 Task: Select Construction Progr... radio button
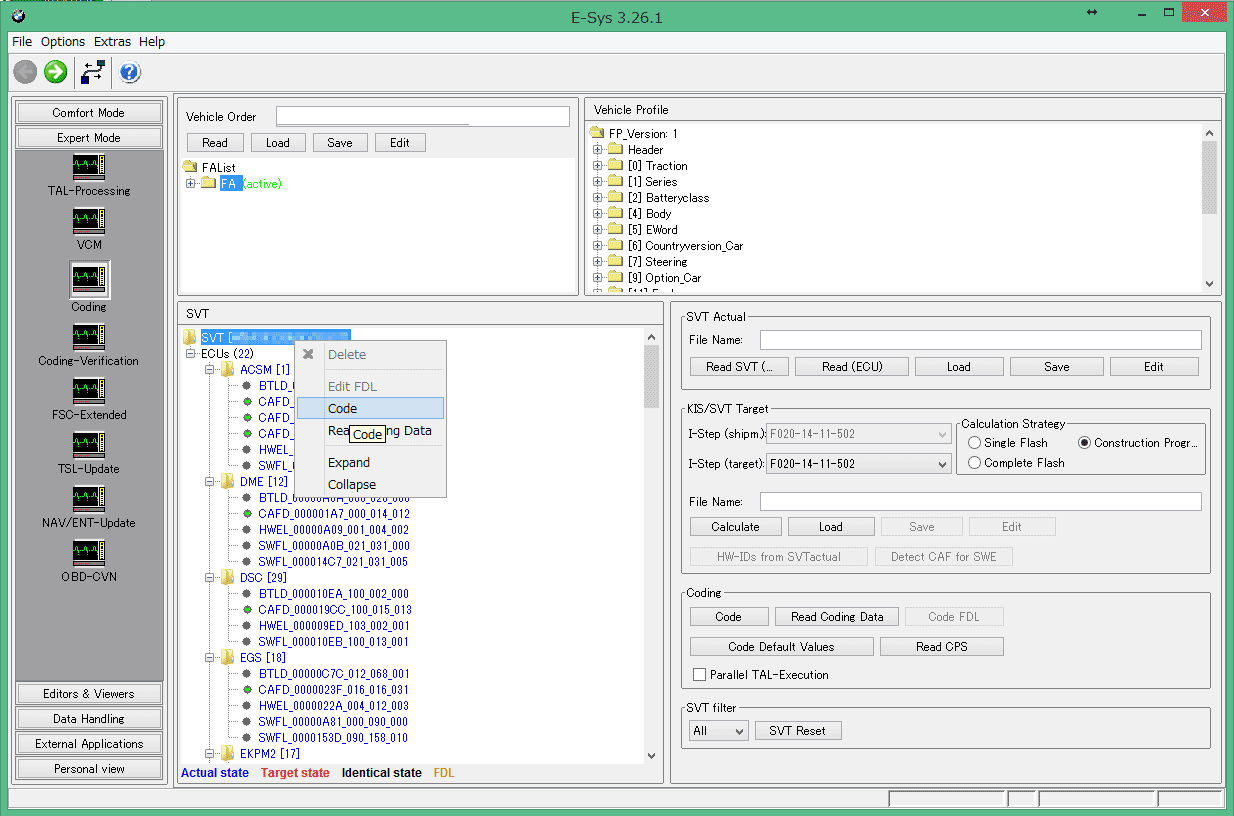click(1084, 443)
